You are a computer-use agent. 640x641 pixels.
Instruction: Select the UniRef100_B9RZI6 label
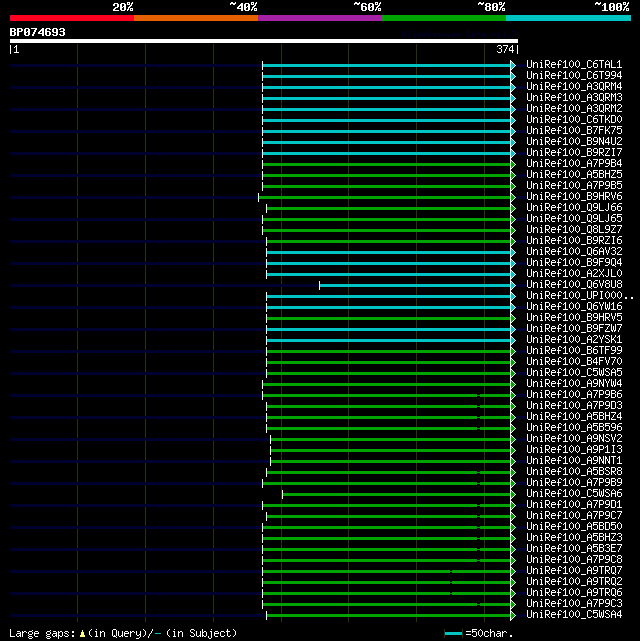pyautogui.click(x=574, y=240)
